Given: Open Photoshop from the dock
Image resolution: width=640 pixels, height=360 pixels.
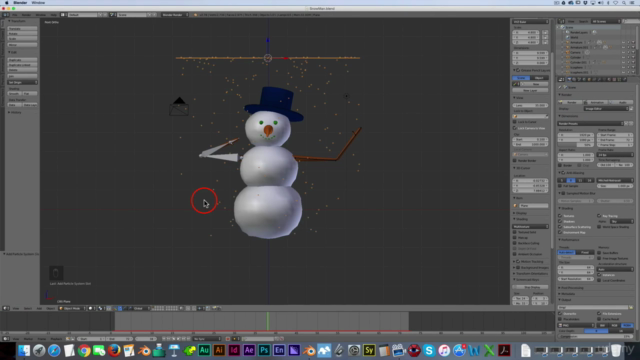Looking at the screenshot, I should tap(264, 350).
